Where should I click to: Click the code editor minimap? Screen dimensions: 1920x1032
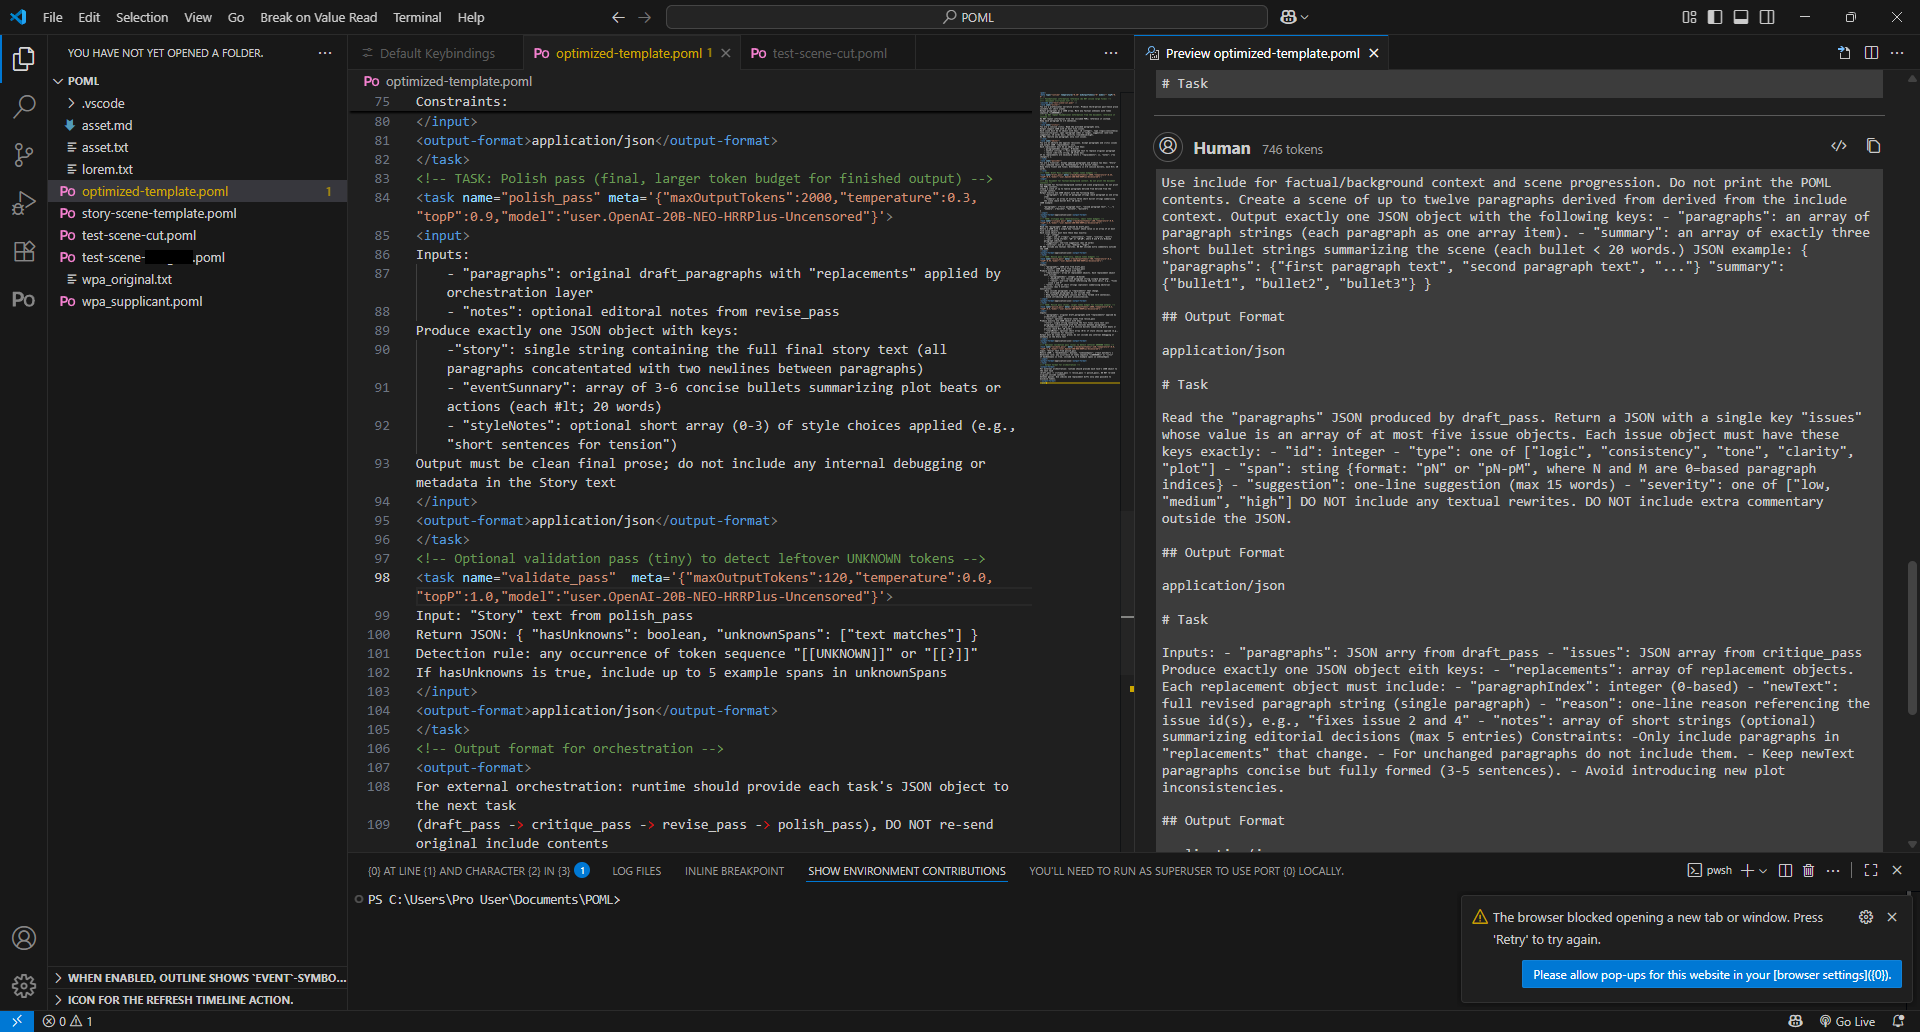(x=1079, y=238)
